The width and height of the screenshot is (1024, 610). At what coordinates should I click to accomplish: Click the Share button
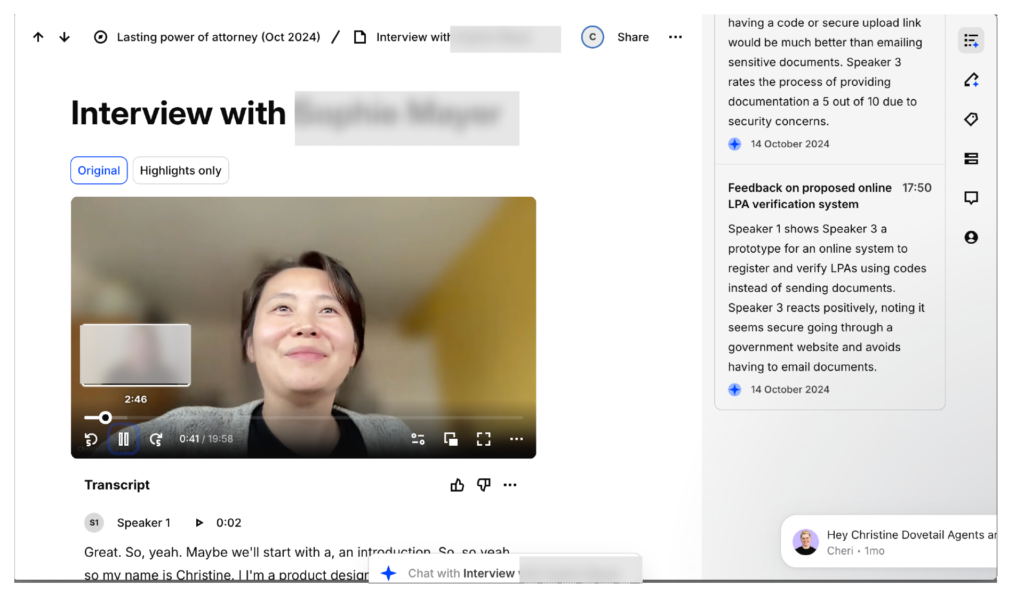633,37
